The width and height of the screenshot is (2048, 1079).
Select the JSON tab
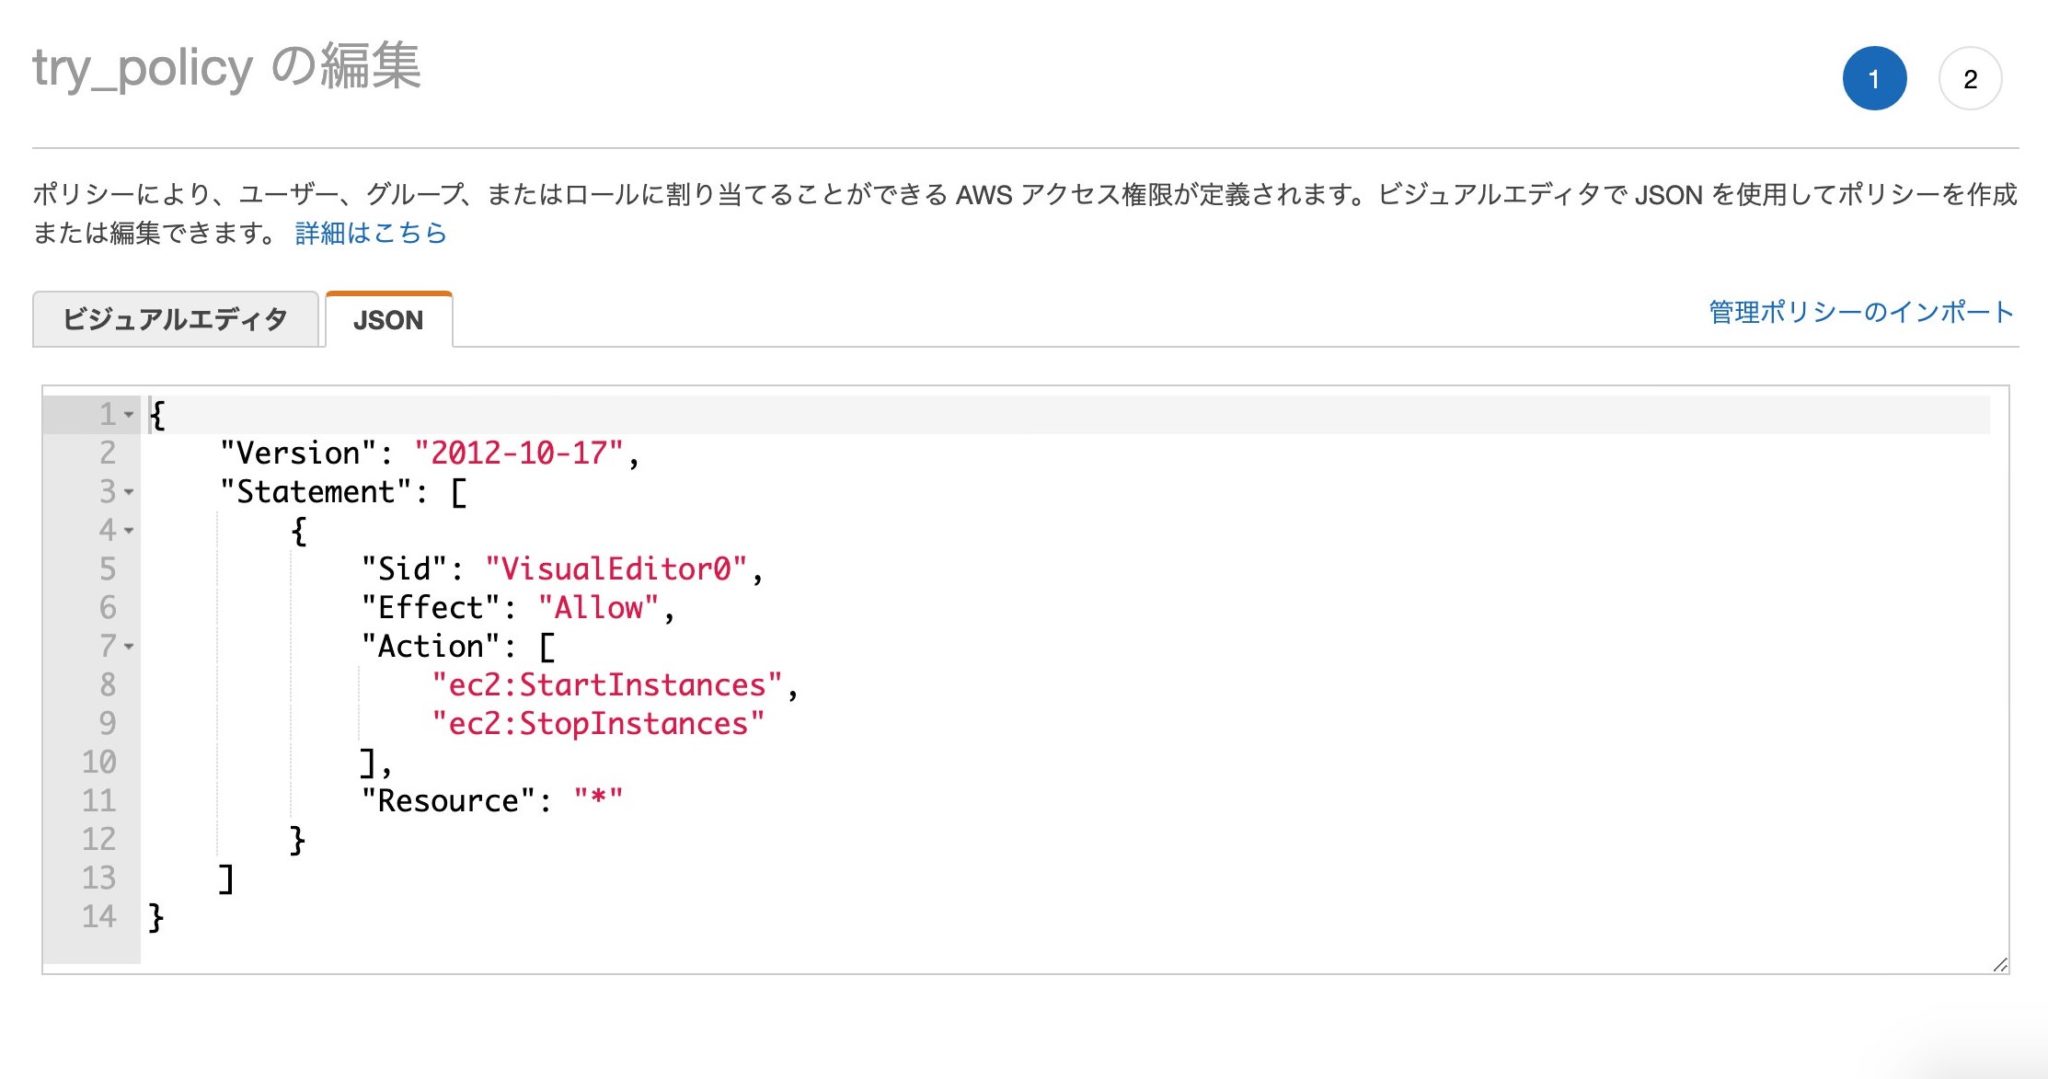click(388, 319)
